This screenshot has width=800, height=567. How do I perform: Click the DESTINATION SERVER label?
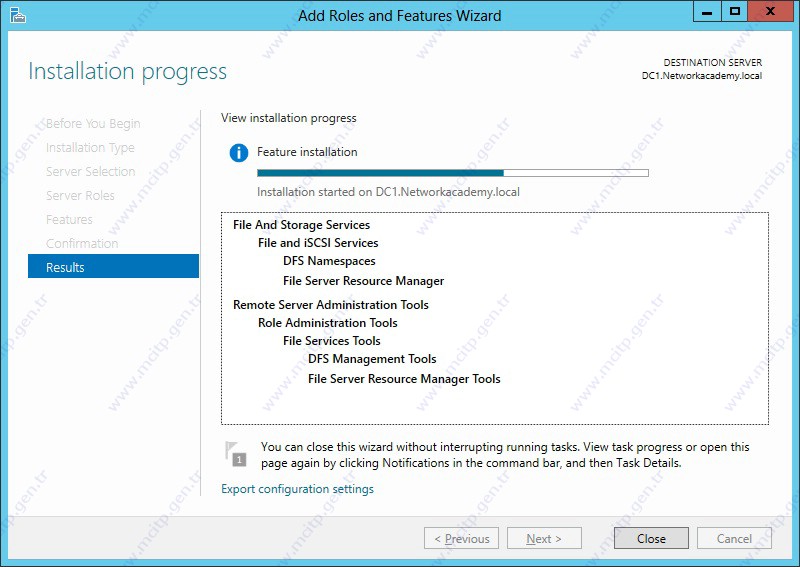(x=712, y=62)
